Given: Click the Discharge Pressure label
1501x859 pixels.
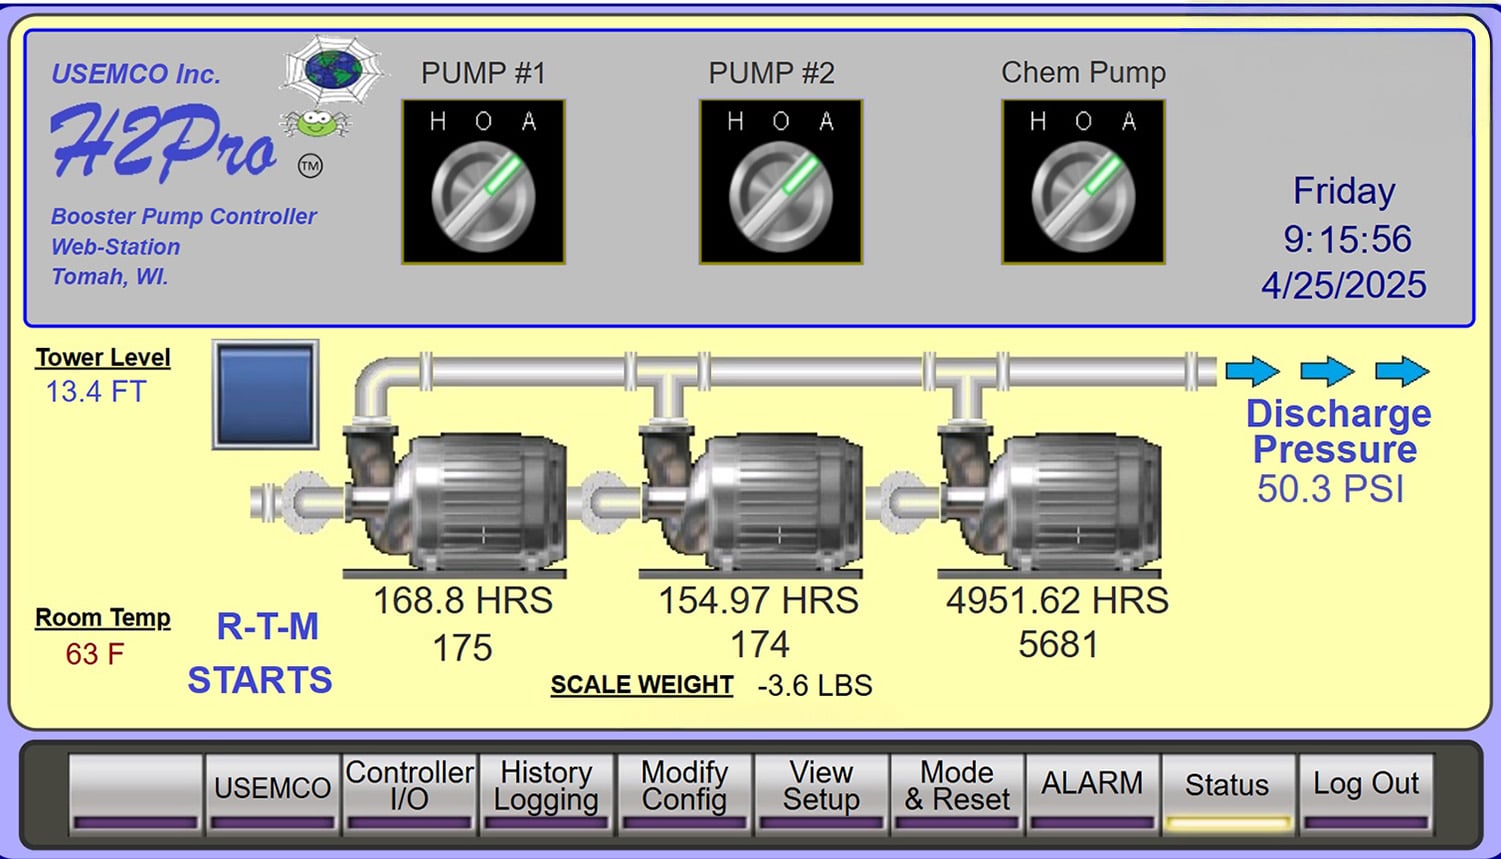Looking at the screenshot, I should (x=1338, y=431).
